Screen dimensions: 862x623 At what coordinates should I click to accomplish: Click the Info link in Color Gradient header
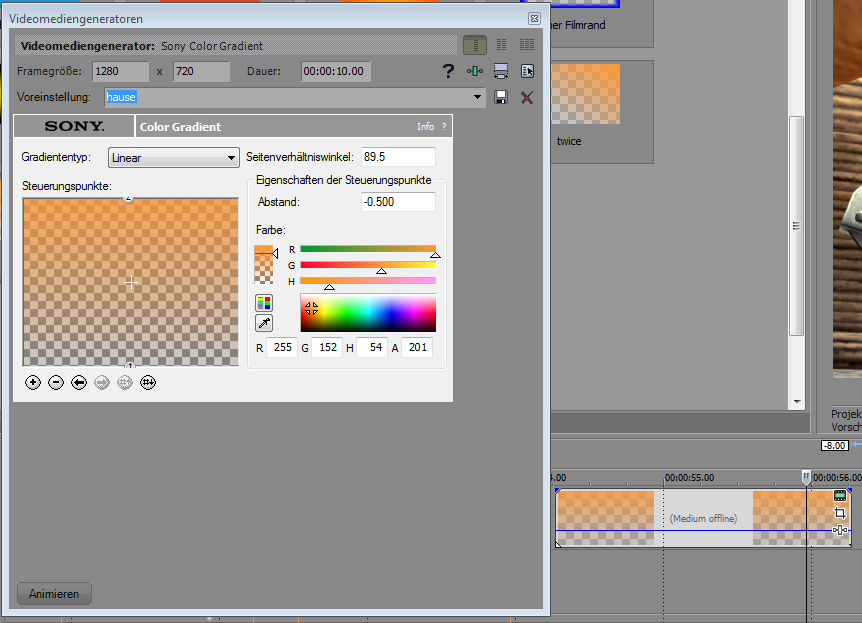425,127
